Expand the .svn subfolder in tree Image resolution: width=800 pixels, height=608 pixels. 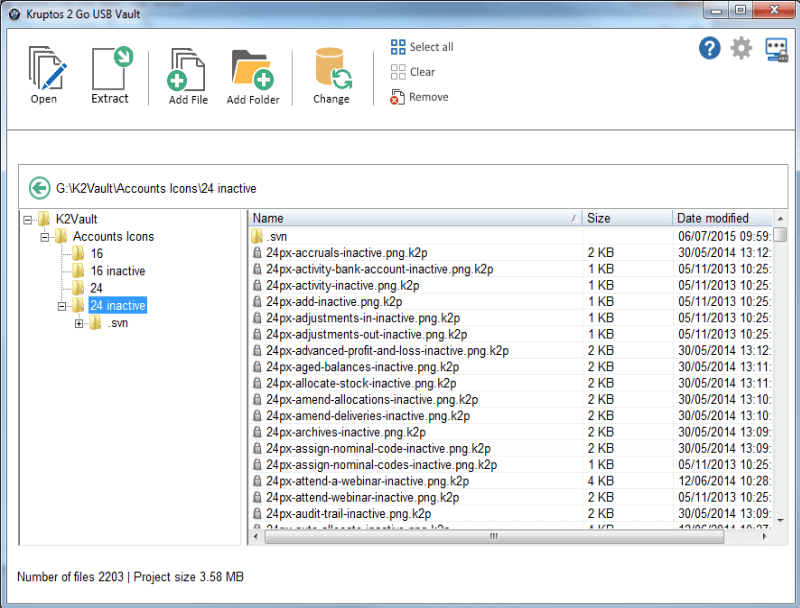[x=79, y=323]
